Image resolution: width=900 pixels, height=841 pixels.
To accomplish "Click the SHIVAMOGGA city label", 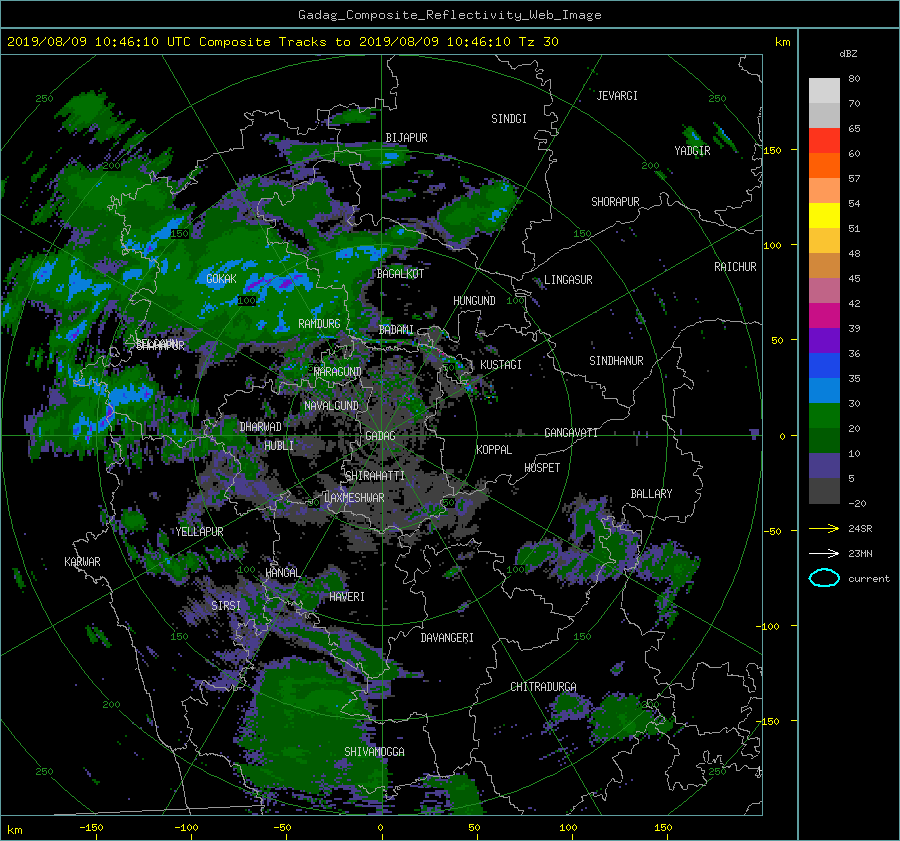I will 374,752.
